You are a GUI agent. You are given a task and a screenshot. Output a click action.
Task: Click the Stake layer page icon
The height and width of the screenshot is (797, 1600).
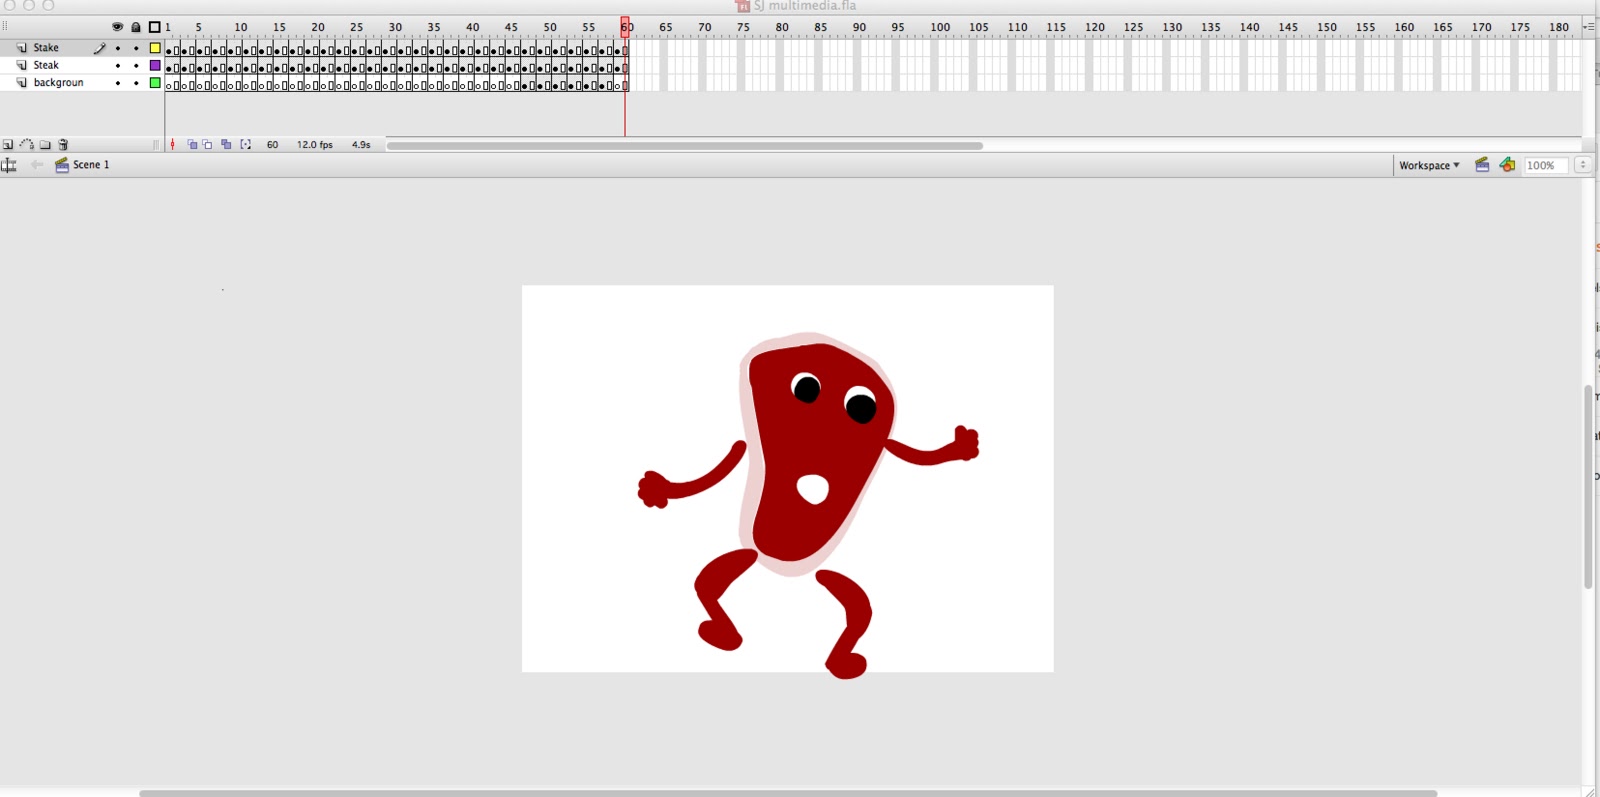(x=22, y=48)
